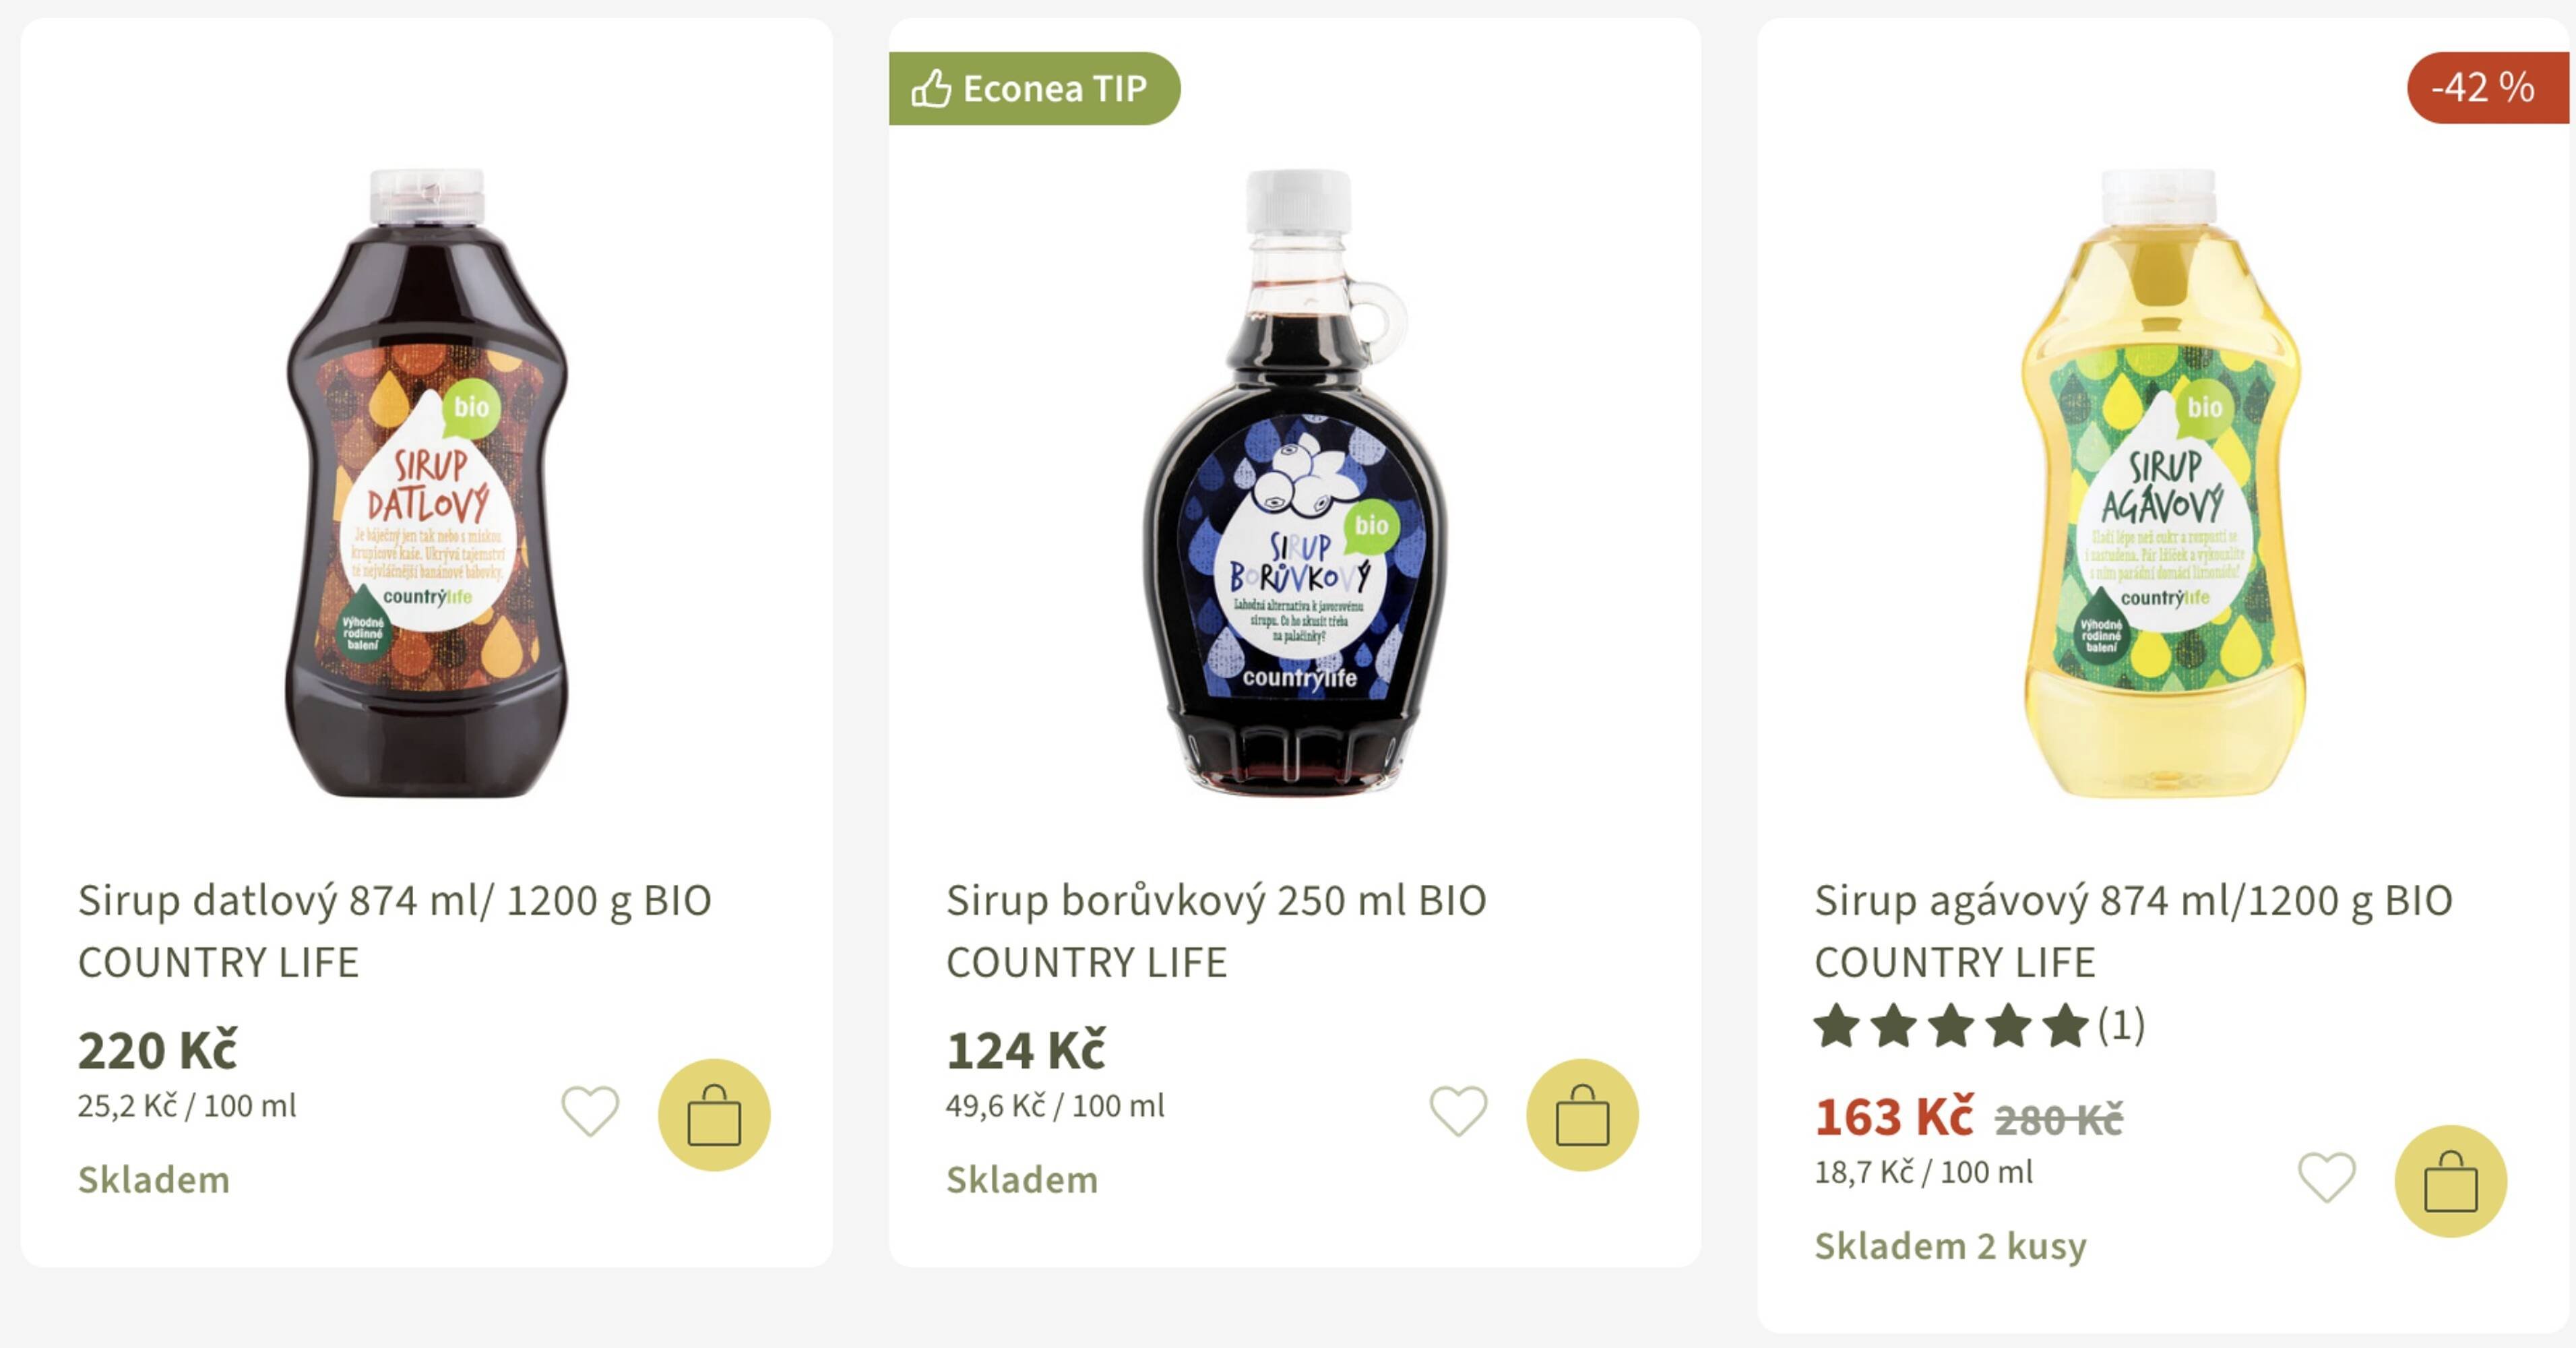Click the crossed-out 280 Kč price
Viewport: 2576px width, 1348px height.
[2058, 1120]
